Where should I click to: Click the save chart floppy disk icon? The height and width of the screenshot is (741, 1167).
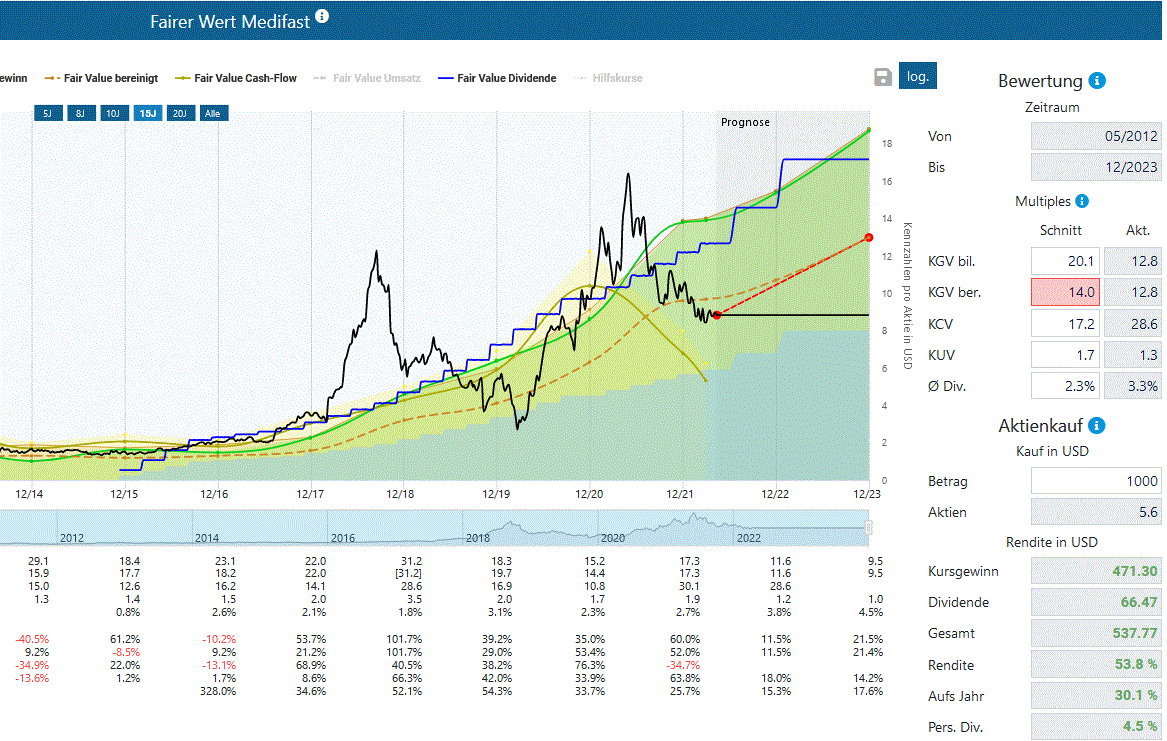[882, 77]
